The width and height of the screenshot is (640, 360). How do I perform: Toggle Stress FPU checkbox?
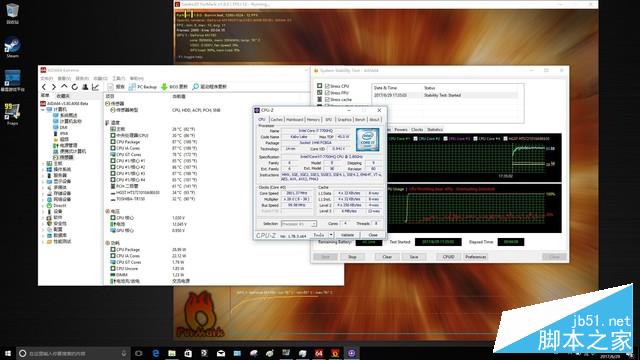327,93
